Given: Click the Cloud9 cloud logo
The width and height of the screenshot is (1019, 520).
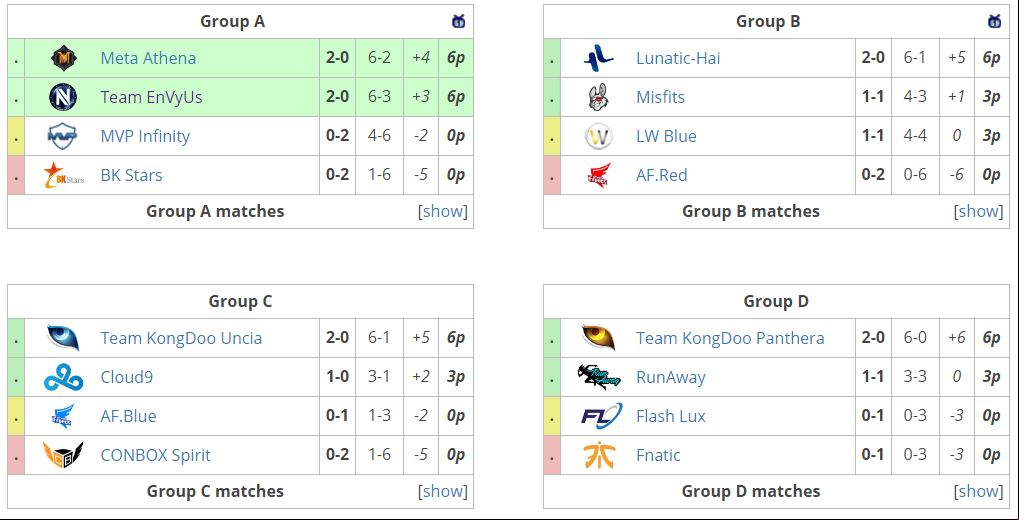Looking at the screenshot, I should (x=63, y=377).
